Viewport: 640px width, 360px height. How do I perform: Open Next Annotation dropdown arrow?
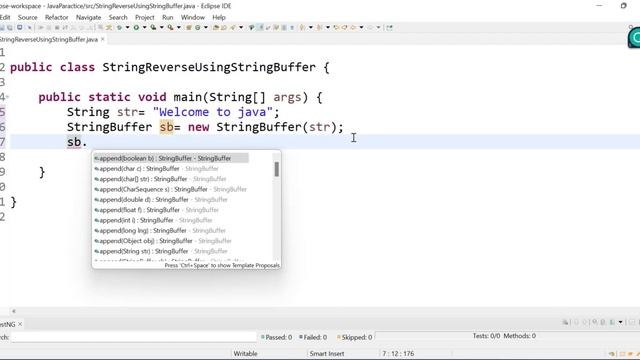pos(311,28)
